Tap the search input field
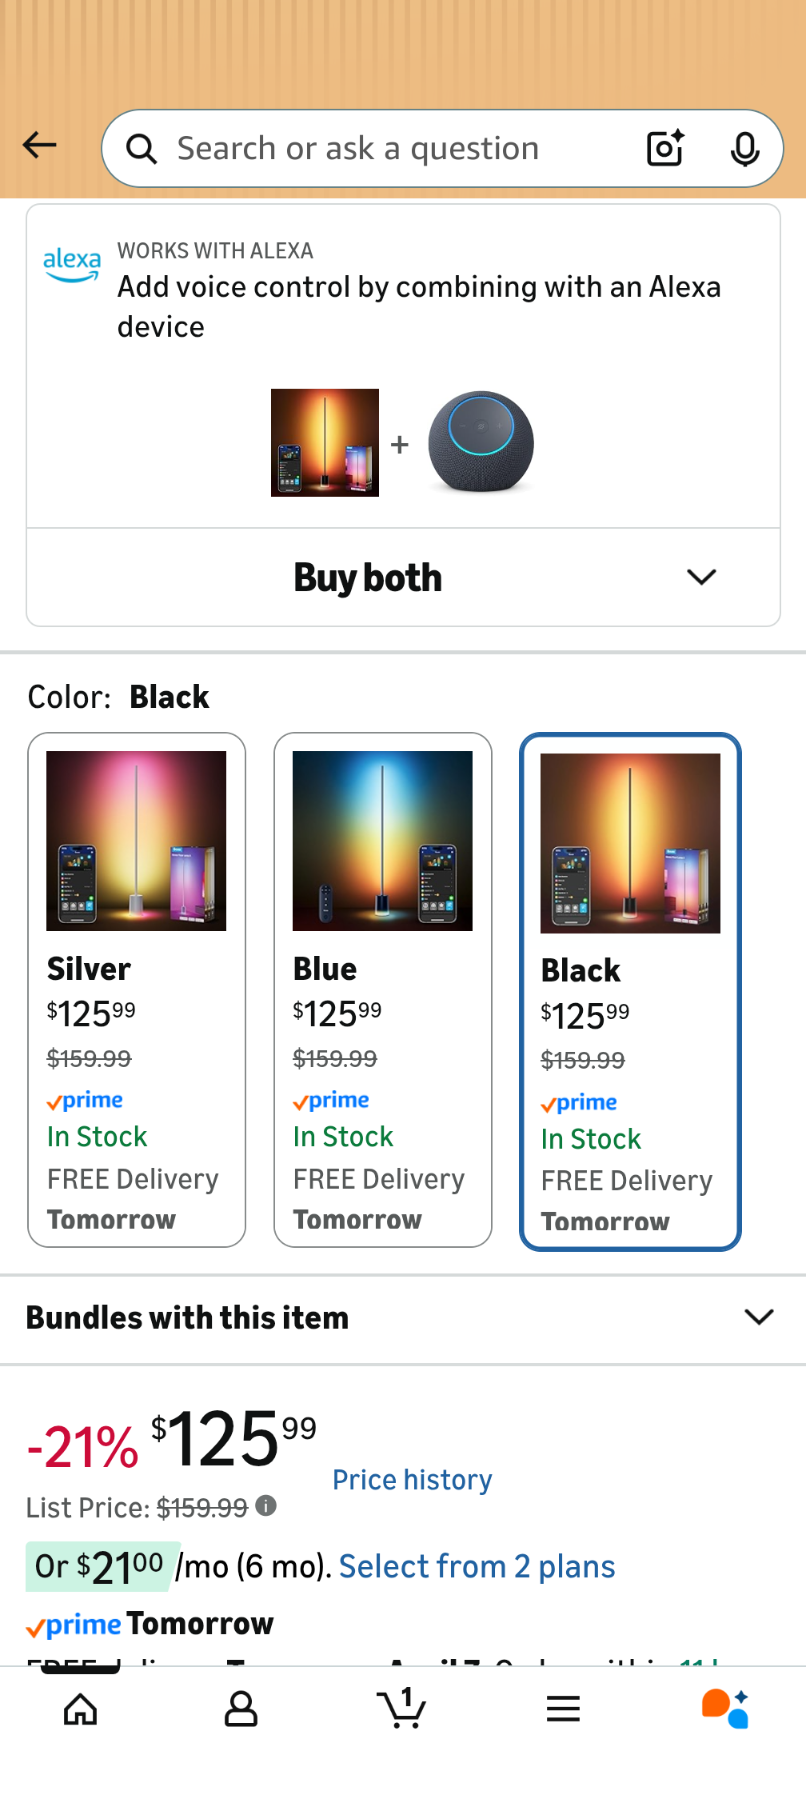This screenshot has height=1795, width=806. pos(400,149)
